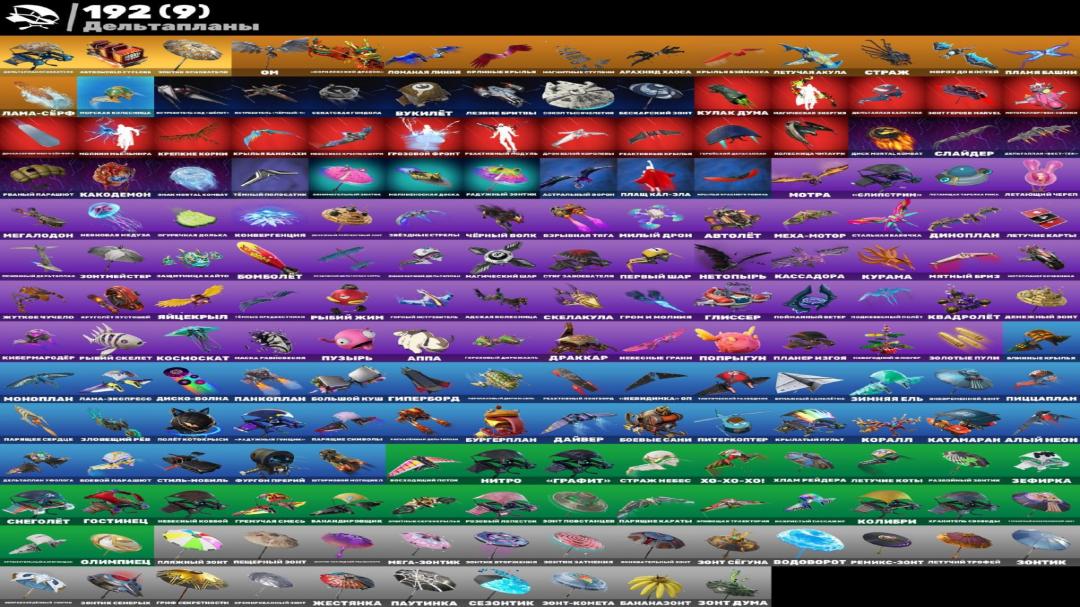Choose the КУРАМА glider
Screen dimensions: 1080x607
887,260
